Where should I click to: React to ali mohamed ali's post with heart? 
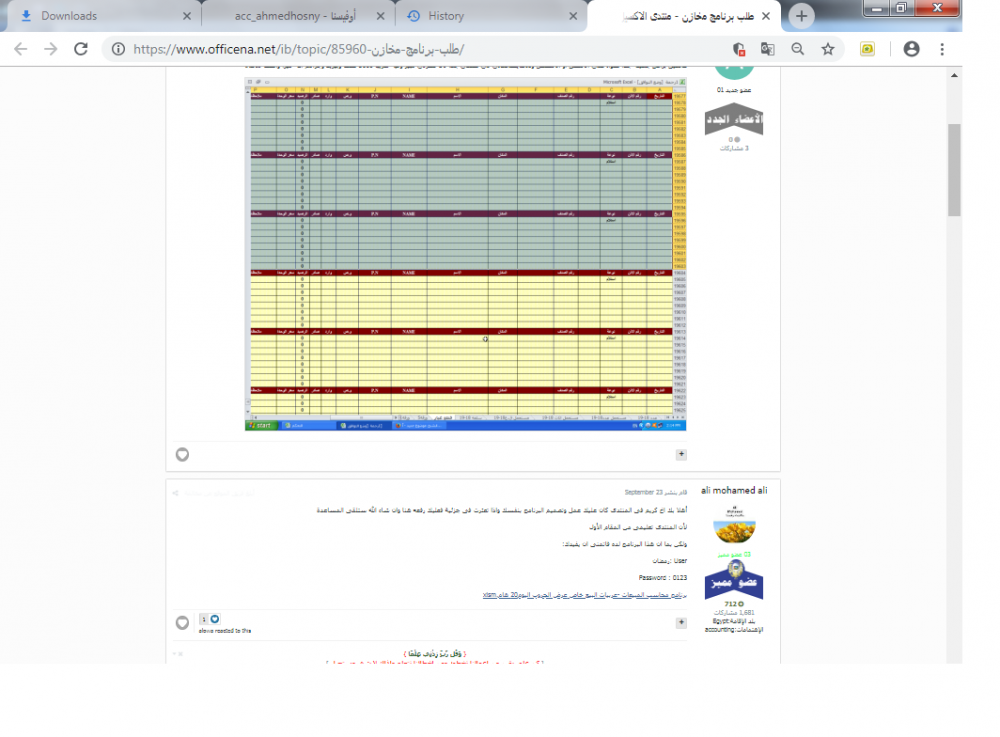coord(182,623)
